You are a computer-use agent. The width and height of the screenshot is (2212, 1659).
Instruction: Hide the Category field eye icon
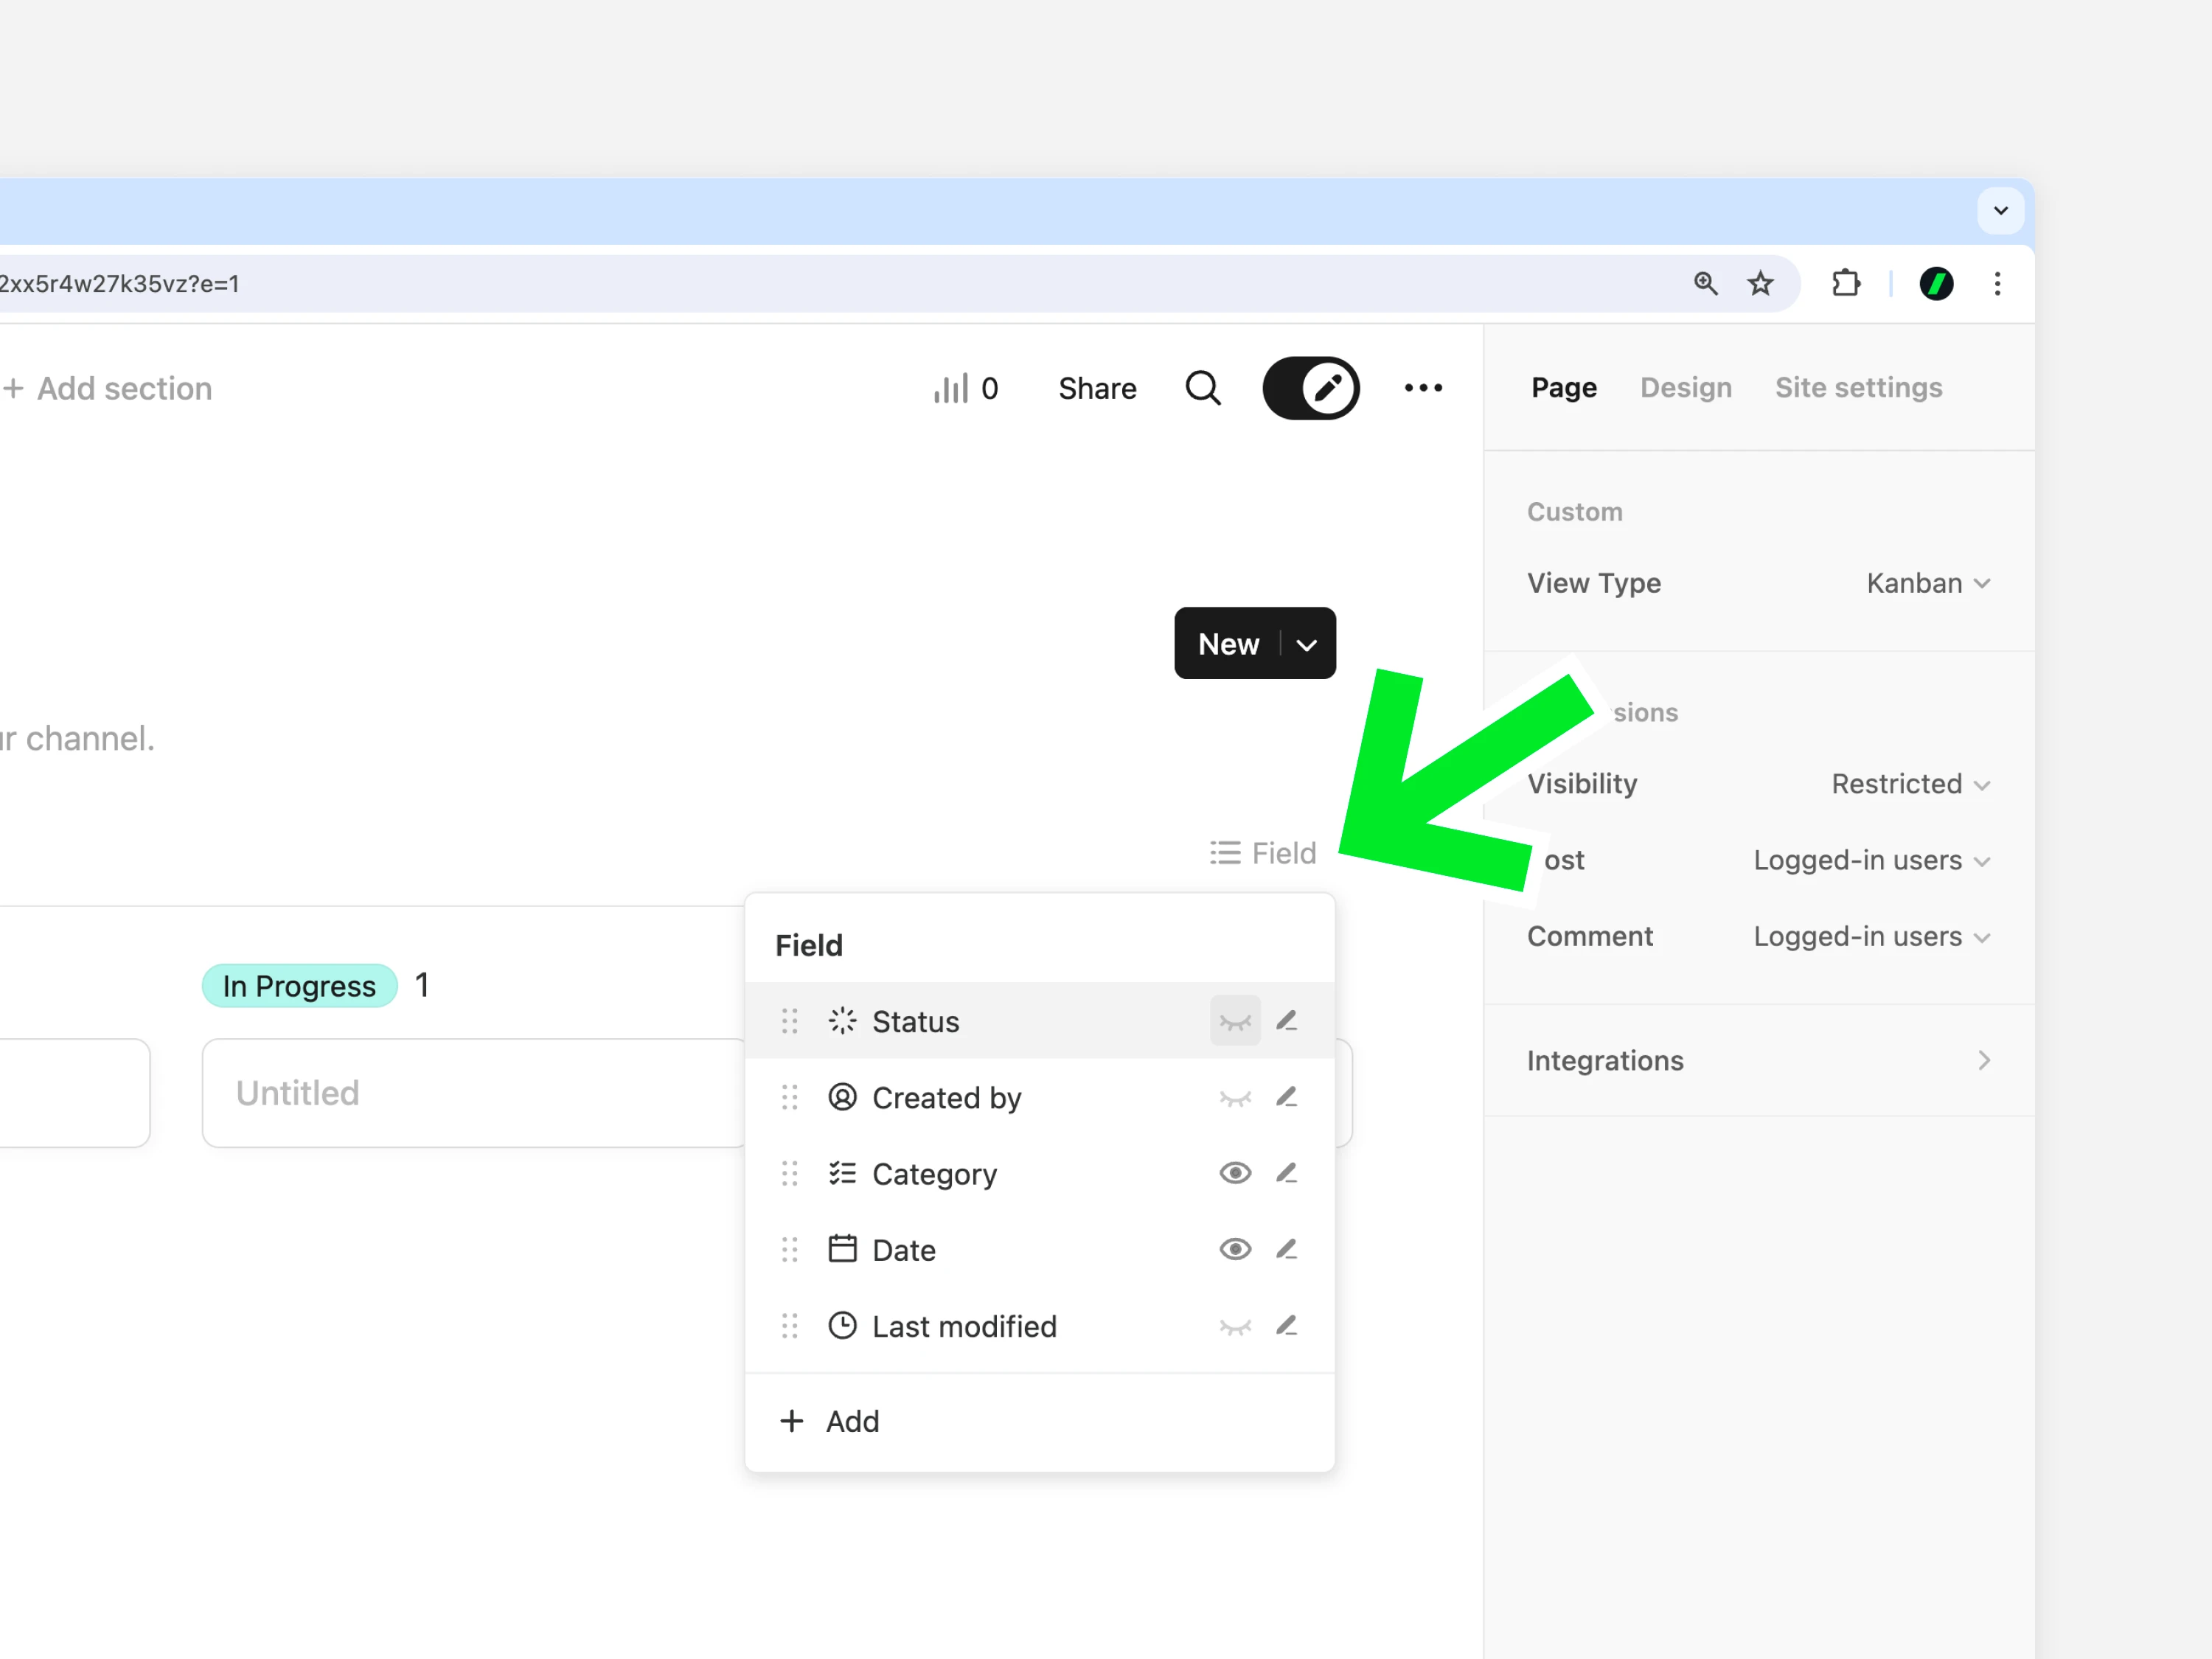(1235, 1173)
